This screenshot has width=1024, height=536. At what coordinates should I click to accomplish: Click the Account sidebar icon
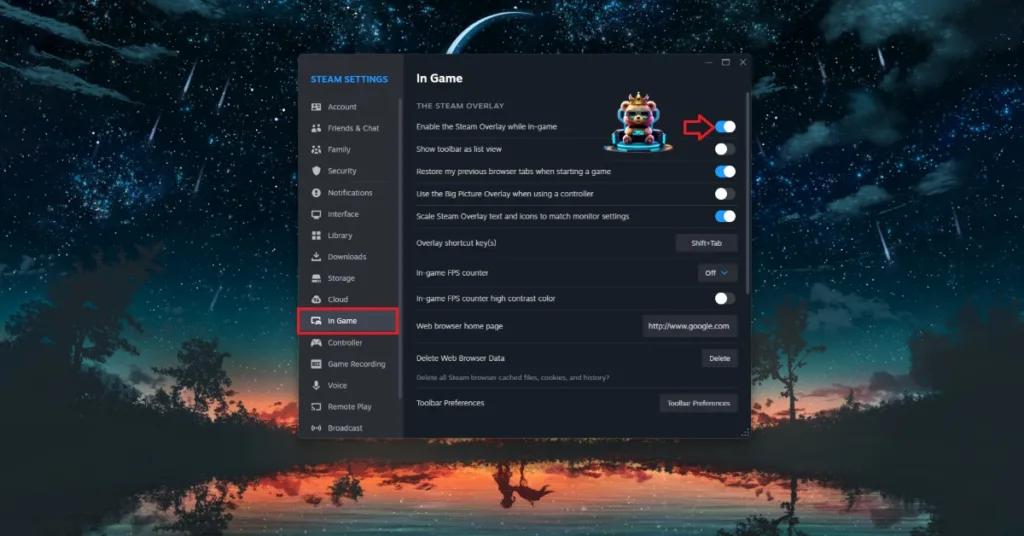tap(316, 106)
